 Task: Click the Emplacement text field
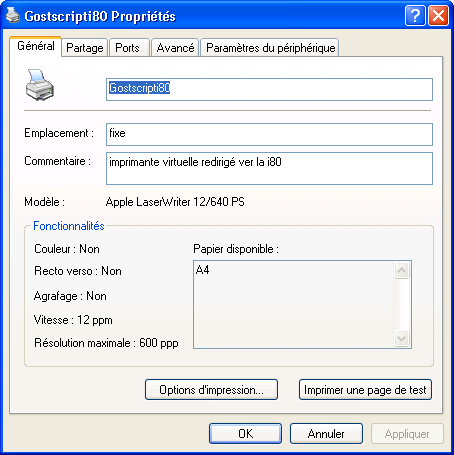[x=269, y=134]
